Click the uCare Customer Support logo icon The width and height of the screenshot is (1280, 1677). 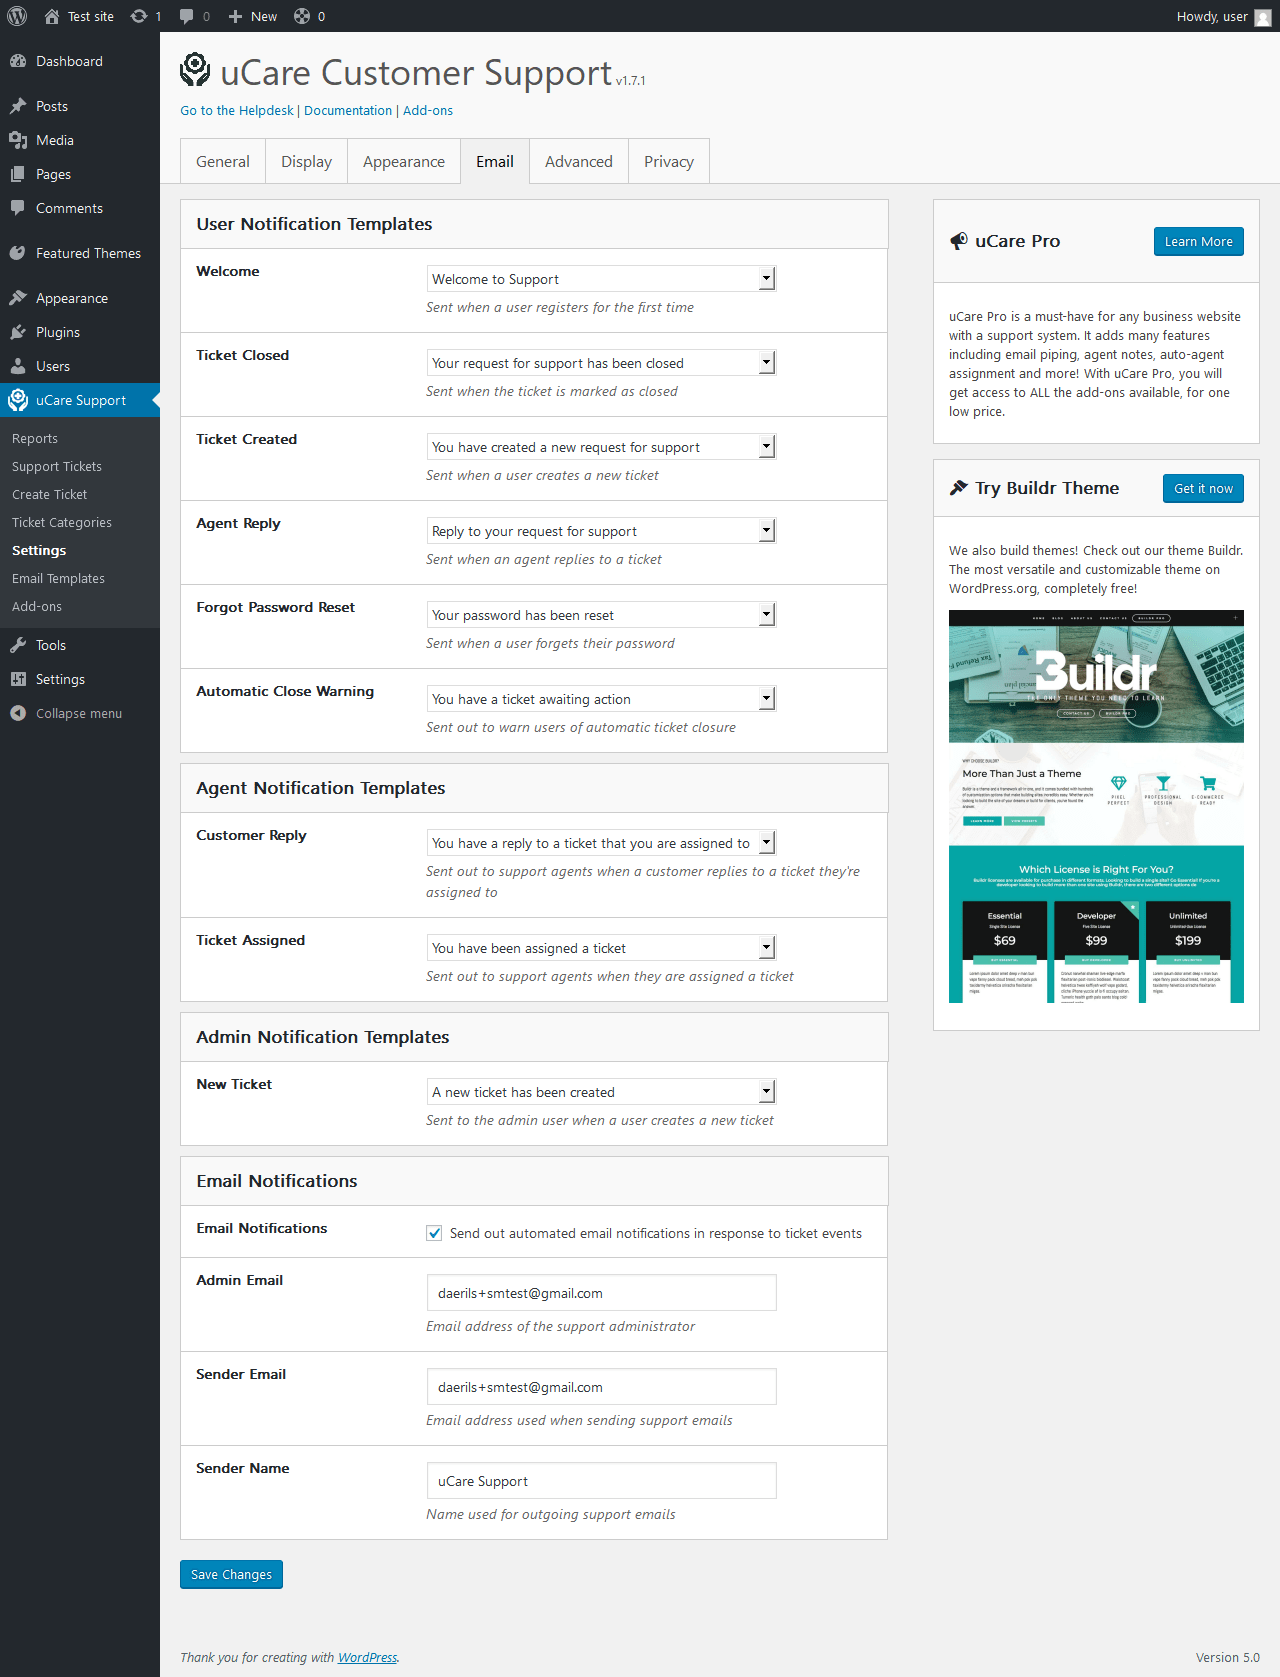pos(195,70)
